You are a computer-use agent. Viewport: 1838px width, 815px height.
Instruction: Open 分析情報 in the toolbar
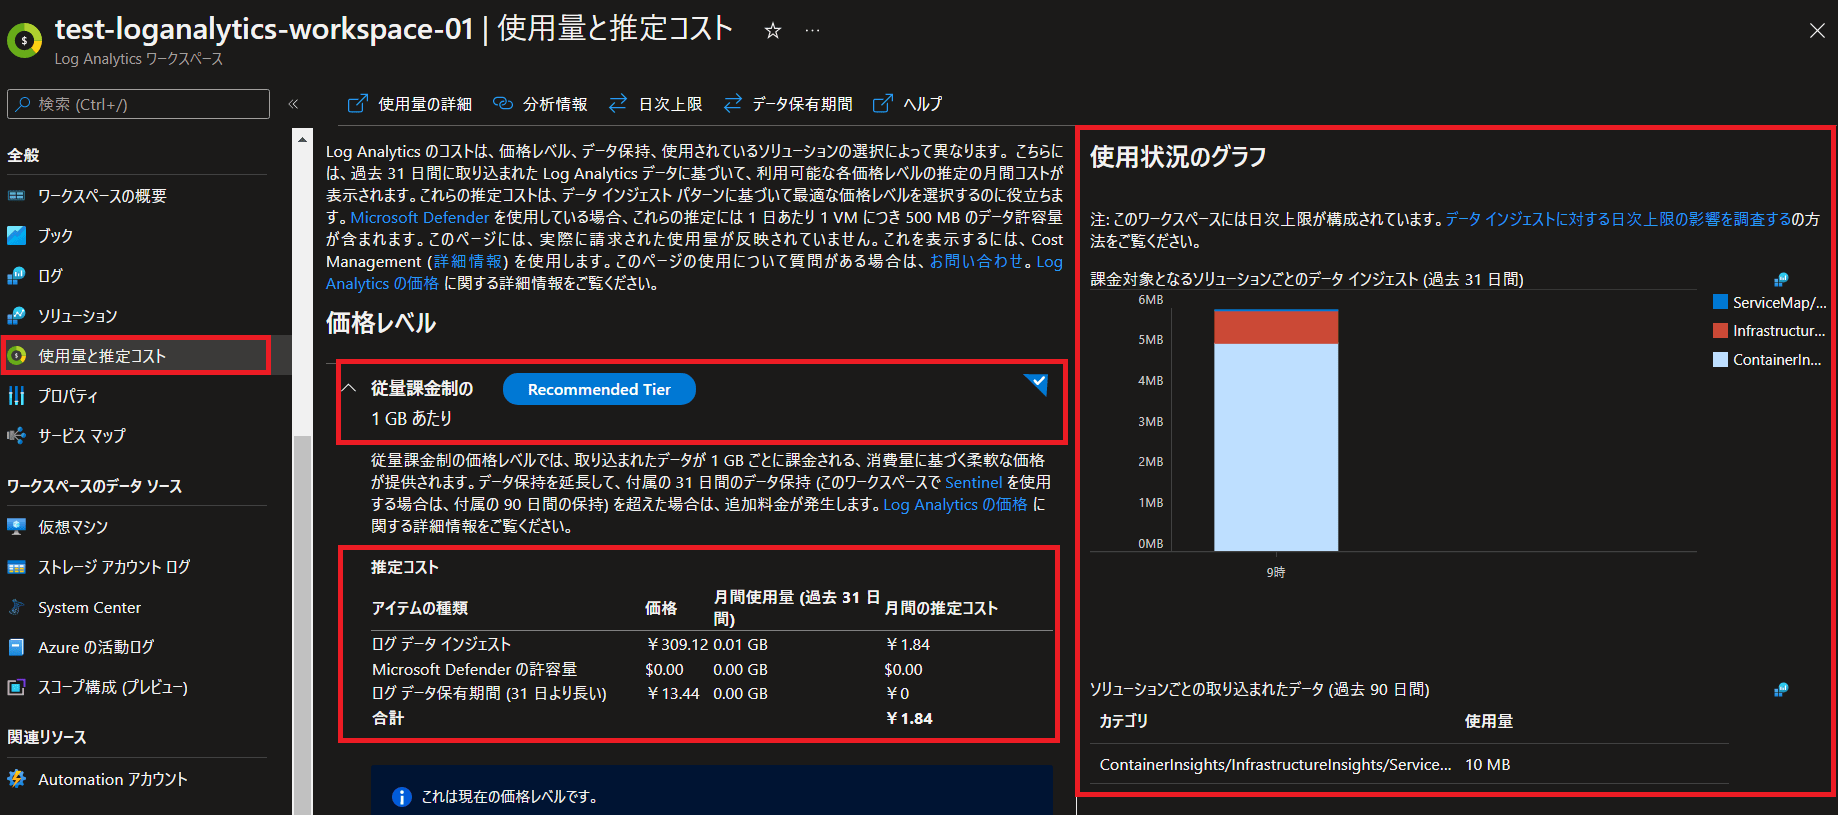pyautogui.click(x=540, y=104)
